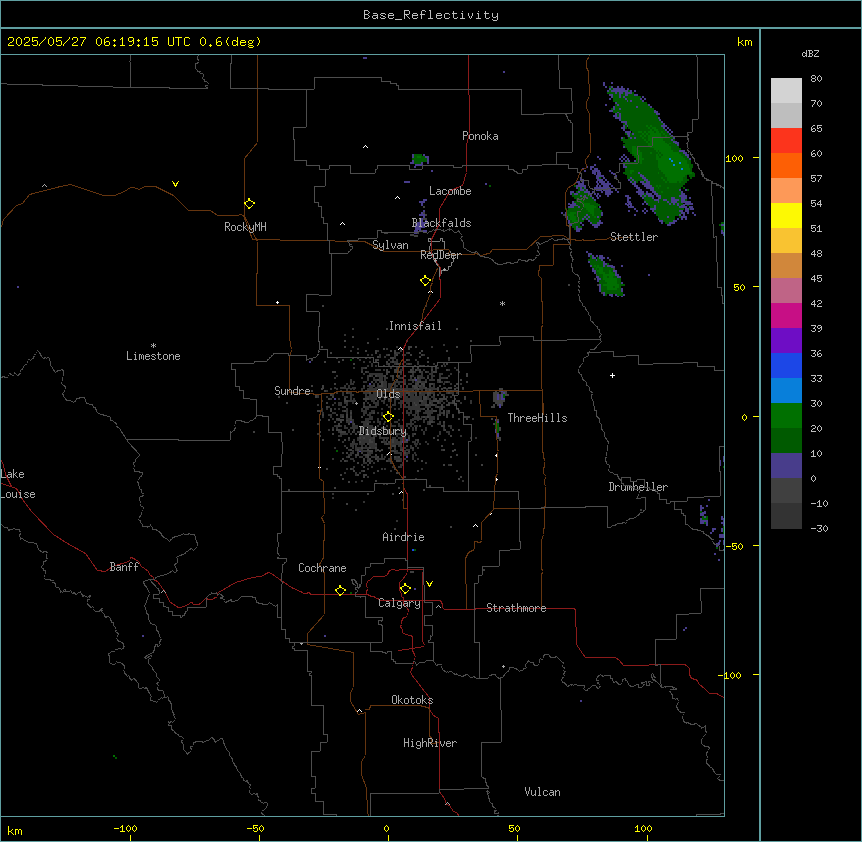Click the Strathmore town label
Viewport: 862px width, 842px height.
[x=516, y=608]
